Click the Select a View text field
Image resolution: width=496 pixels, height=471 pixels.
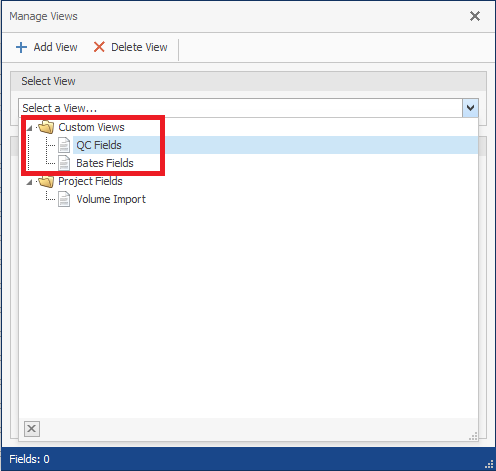[x=240, y=108]
